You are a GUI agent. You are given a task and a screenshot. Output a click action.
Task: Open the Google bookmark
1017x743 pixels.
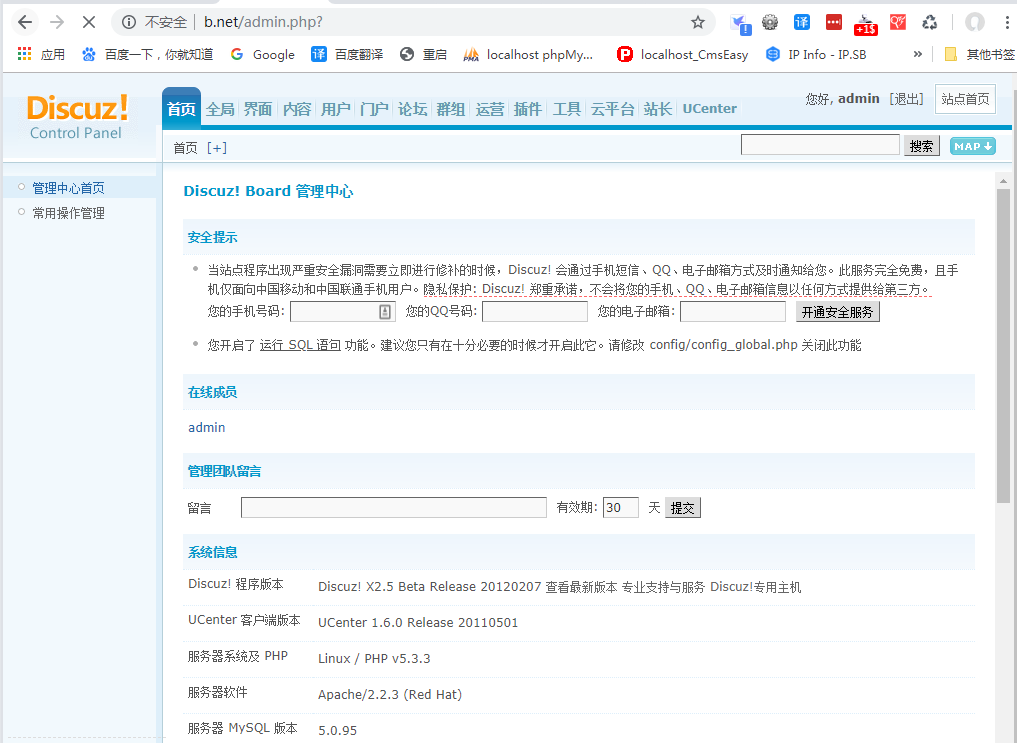(x=263, y=54)
